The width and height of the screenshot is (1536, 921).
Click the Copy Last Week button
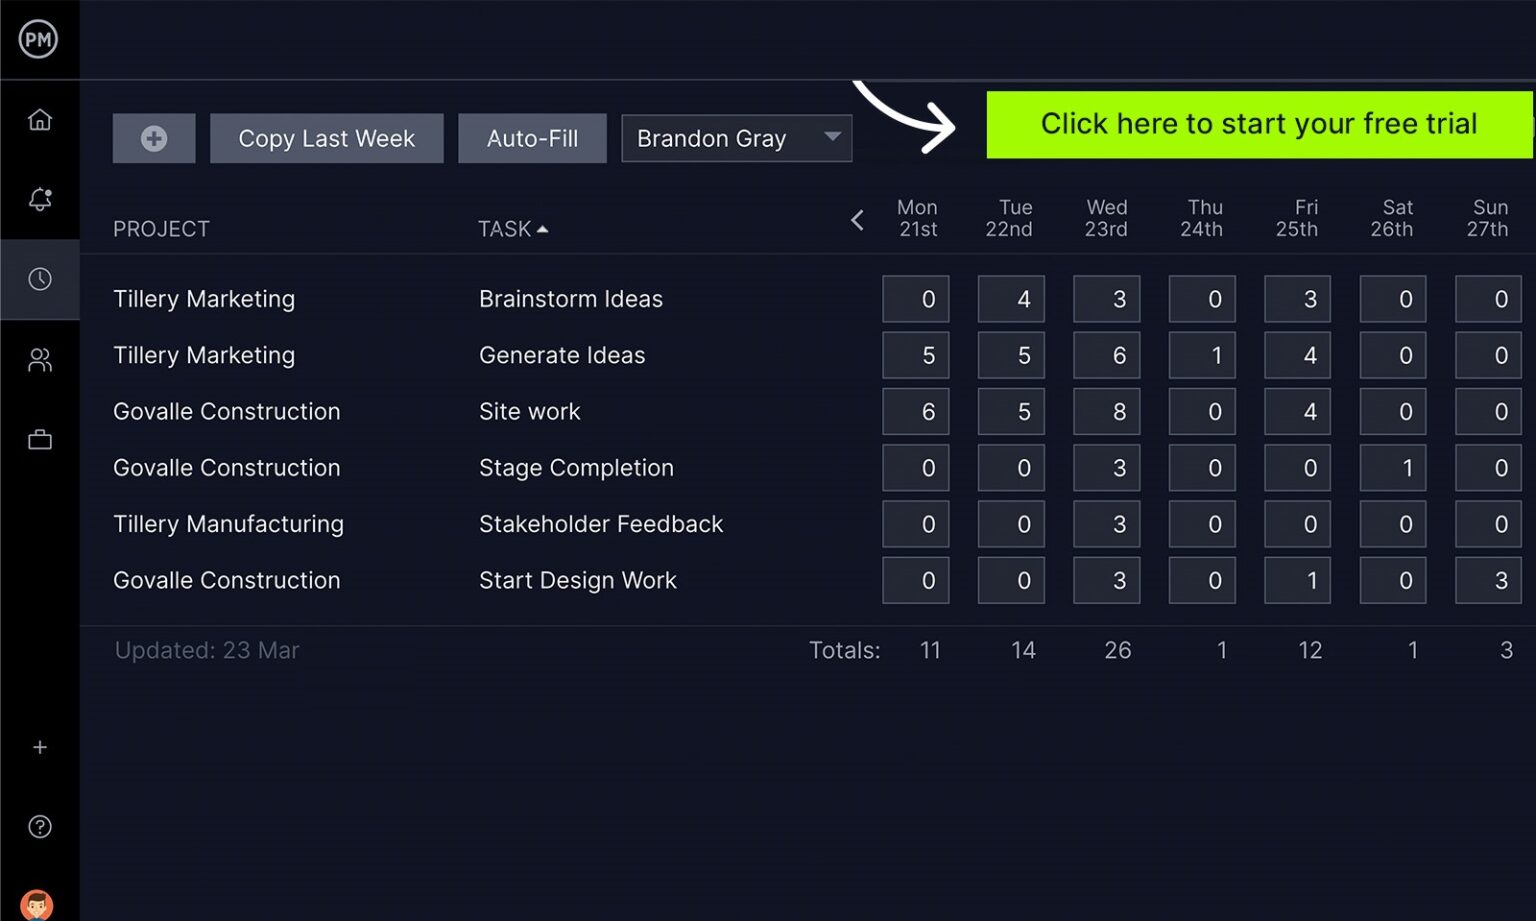[x=326, y=138]
